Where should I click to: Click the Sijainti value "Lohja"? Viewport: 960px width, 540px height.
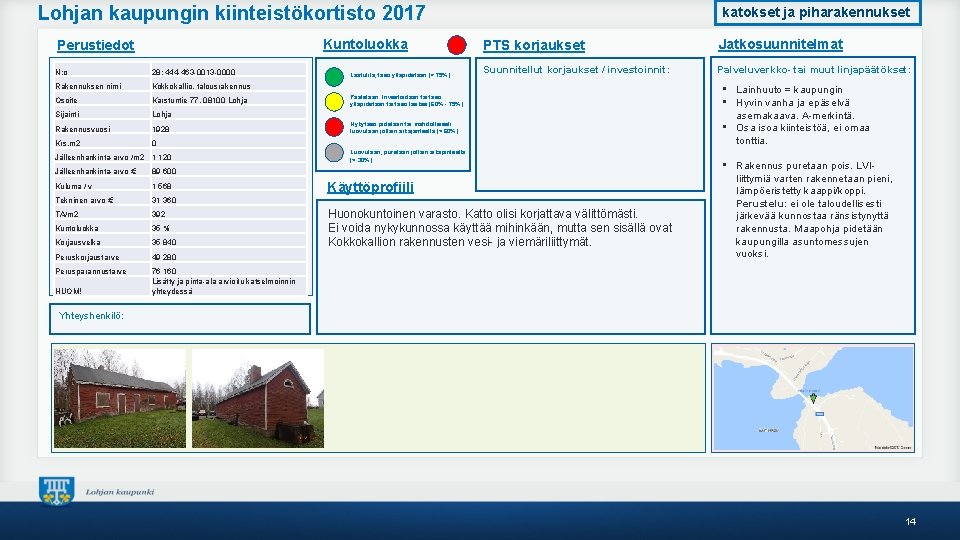162,114
